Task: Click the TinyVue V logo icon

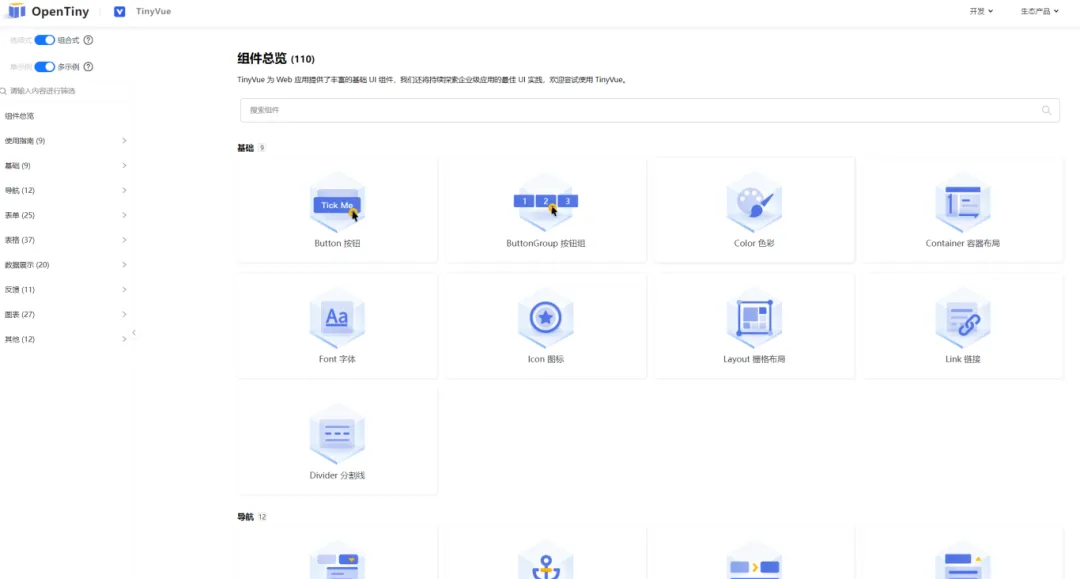Action: click(x=119, y=12)
